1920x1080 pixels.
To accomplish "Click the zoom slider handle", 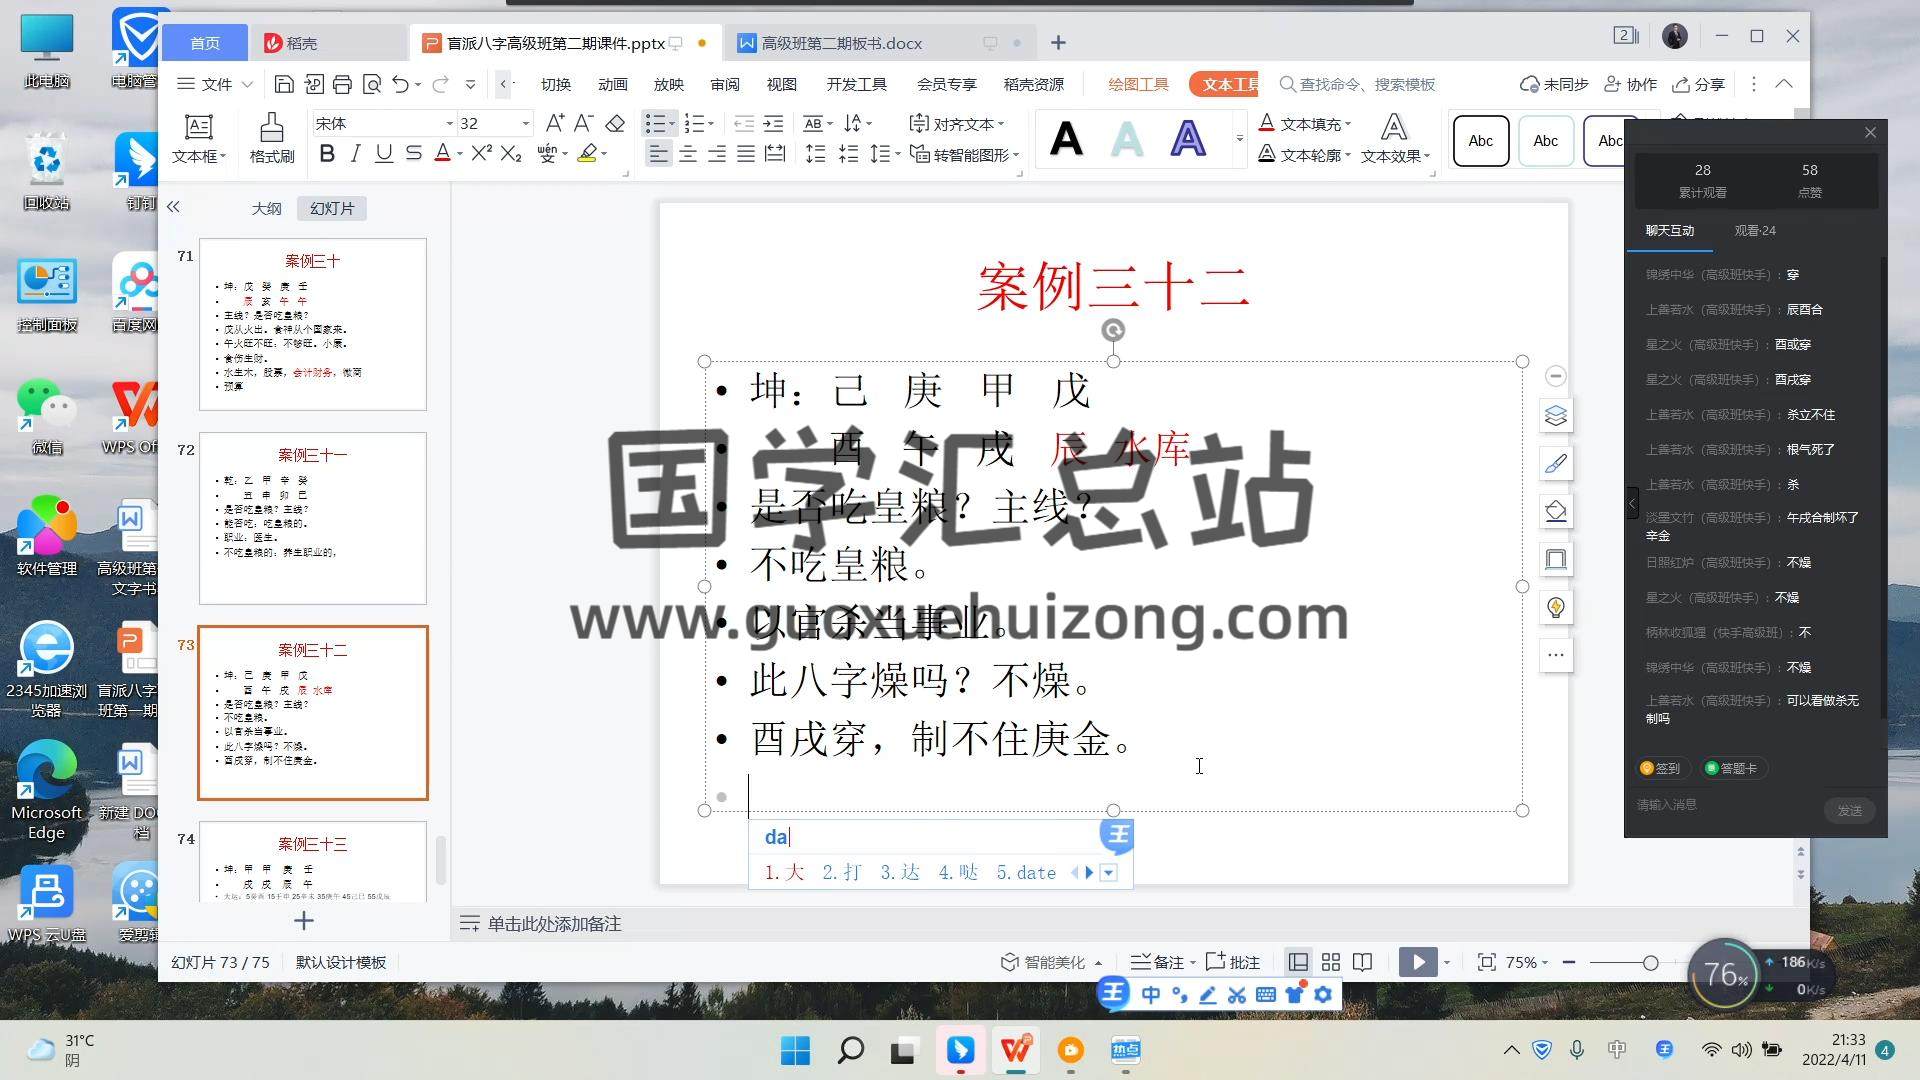I will point(1650,962).
